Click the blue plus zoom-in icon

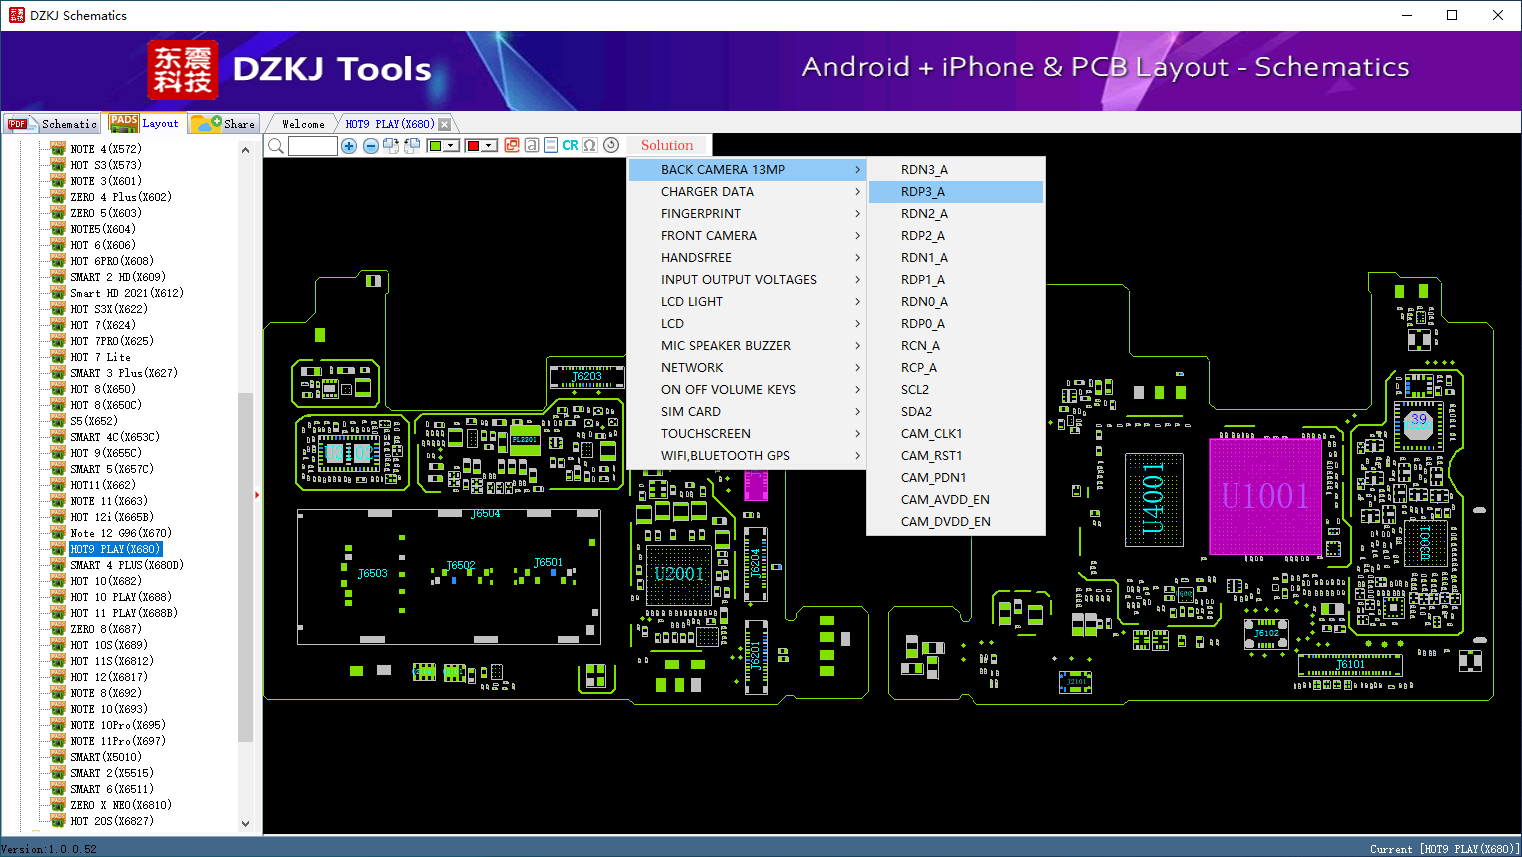click(349, 146)
